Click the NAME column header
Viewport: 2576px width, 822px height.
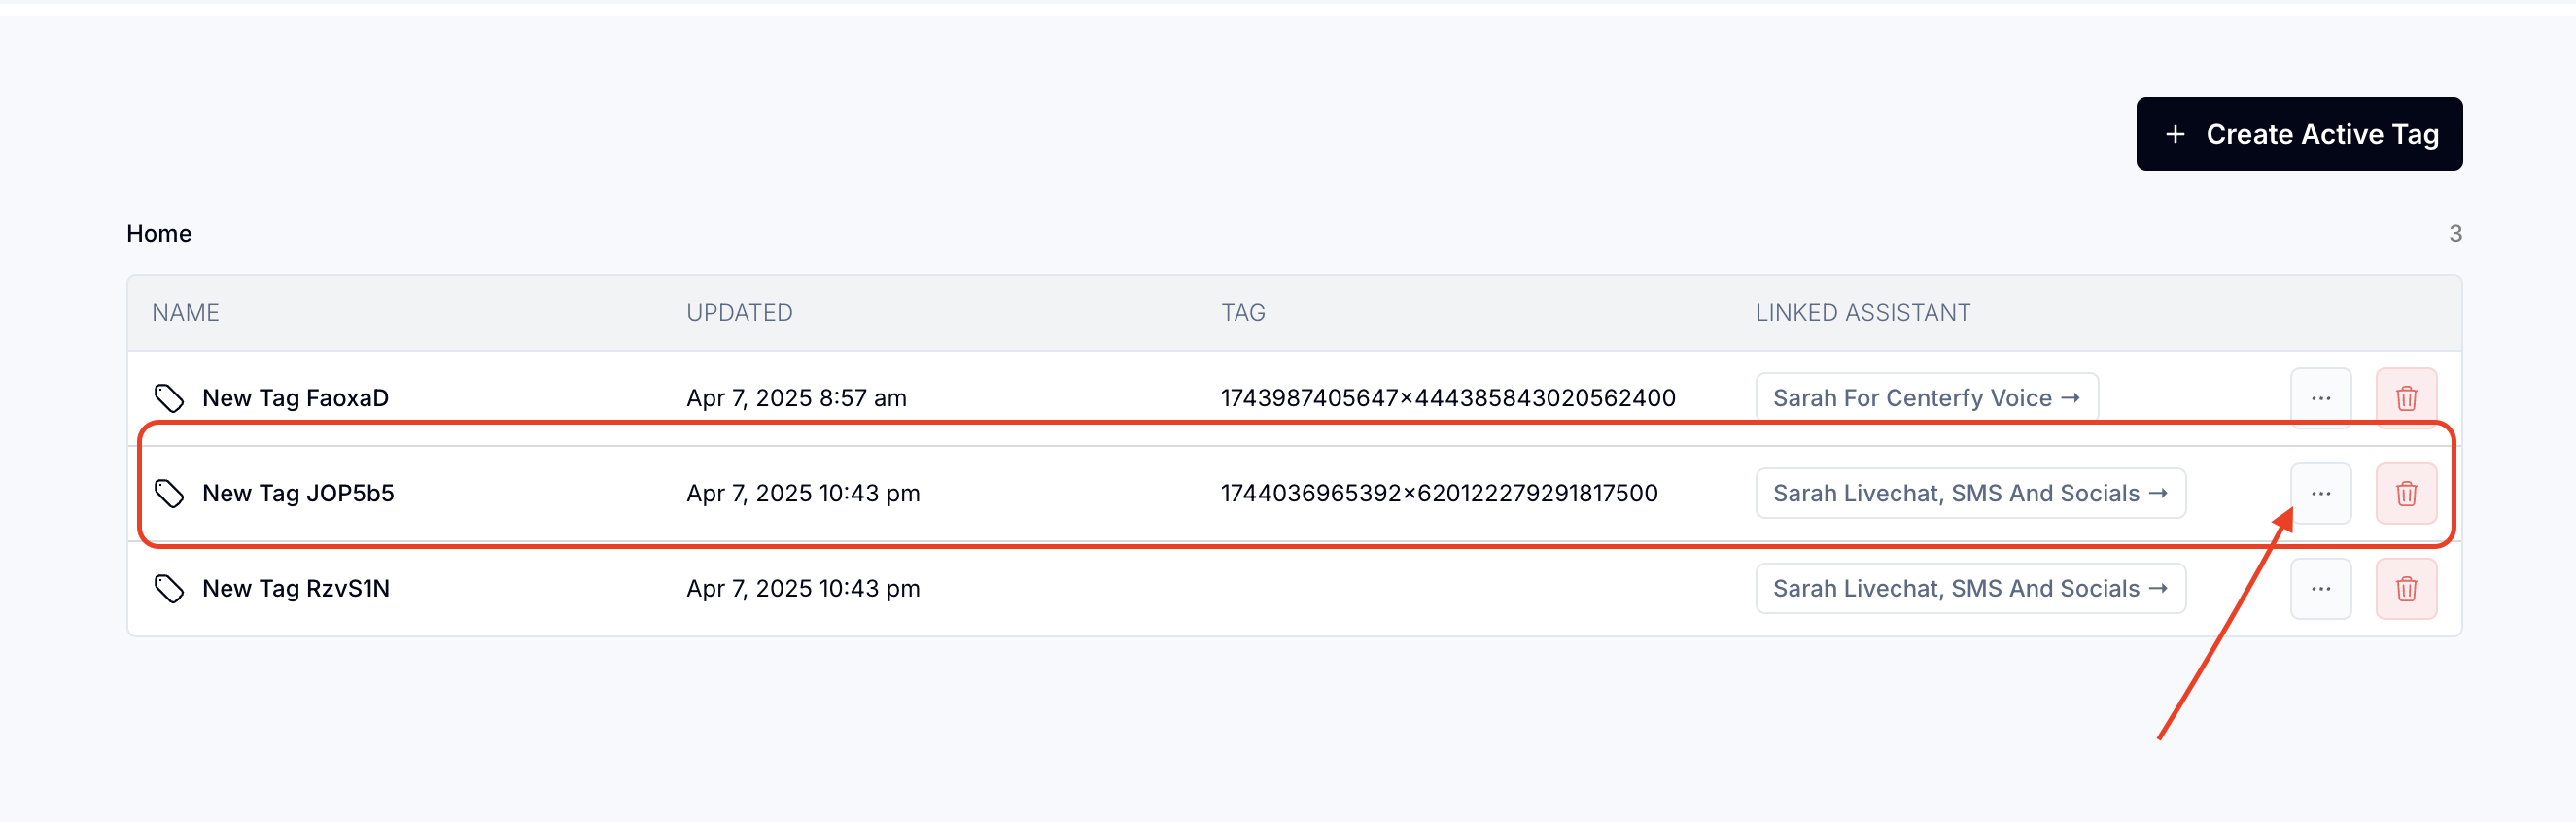186,313
